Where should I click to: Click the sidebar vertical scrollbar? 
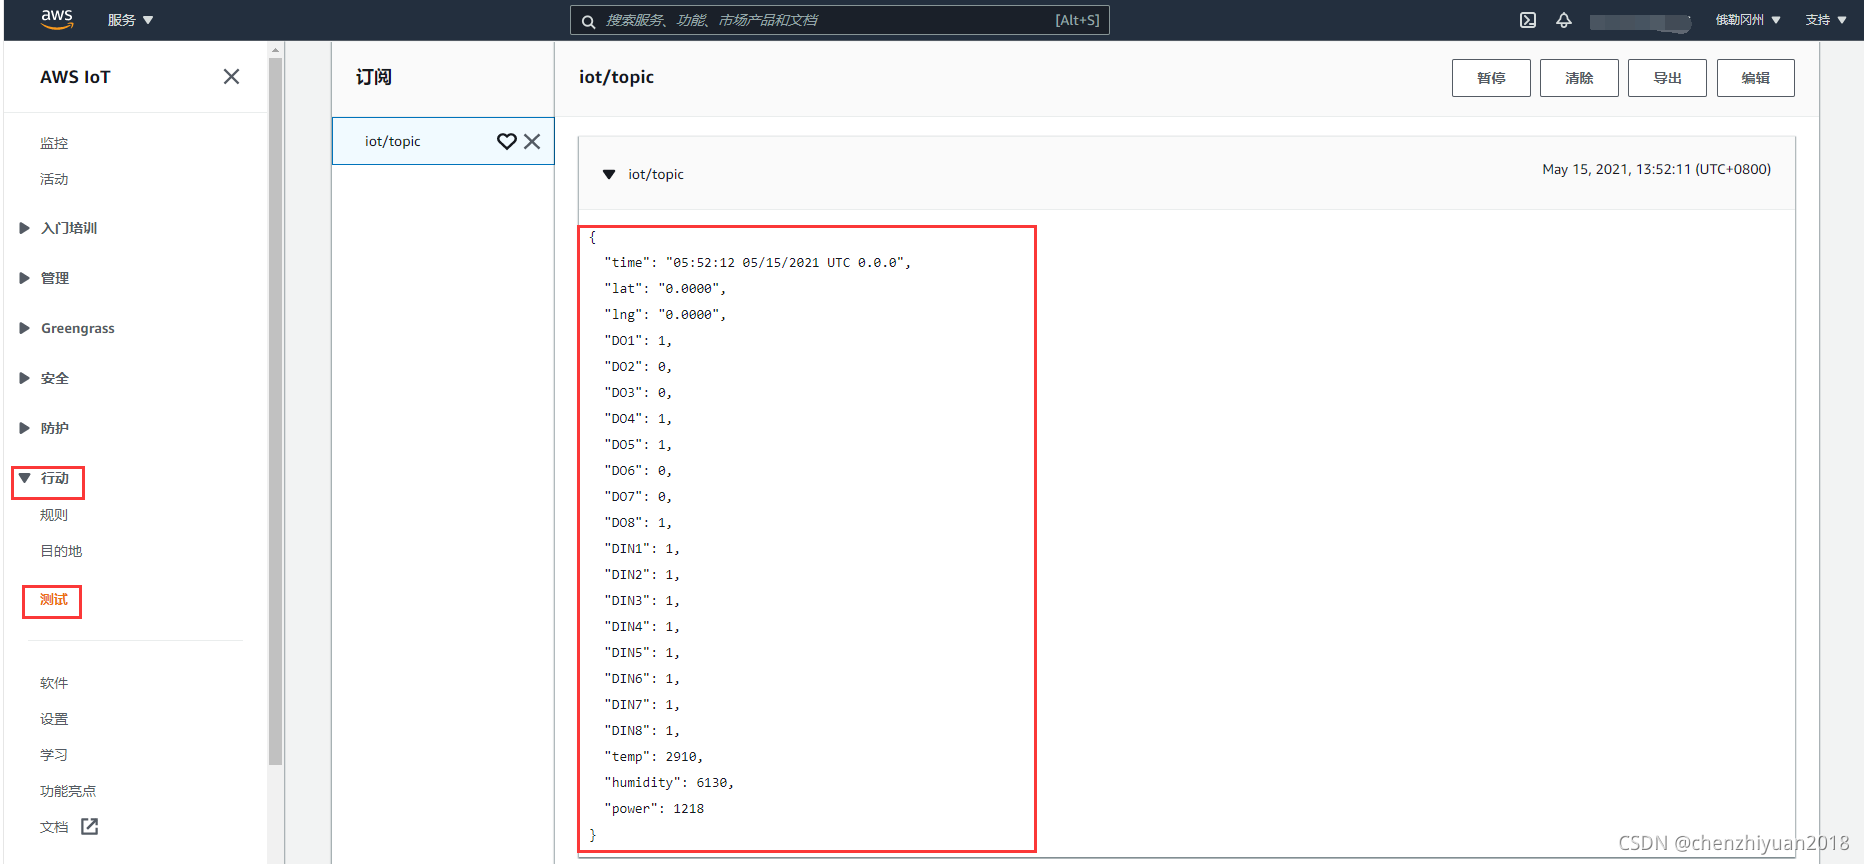tap(275, 410)
